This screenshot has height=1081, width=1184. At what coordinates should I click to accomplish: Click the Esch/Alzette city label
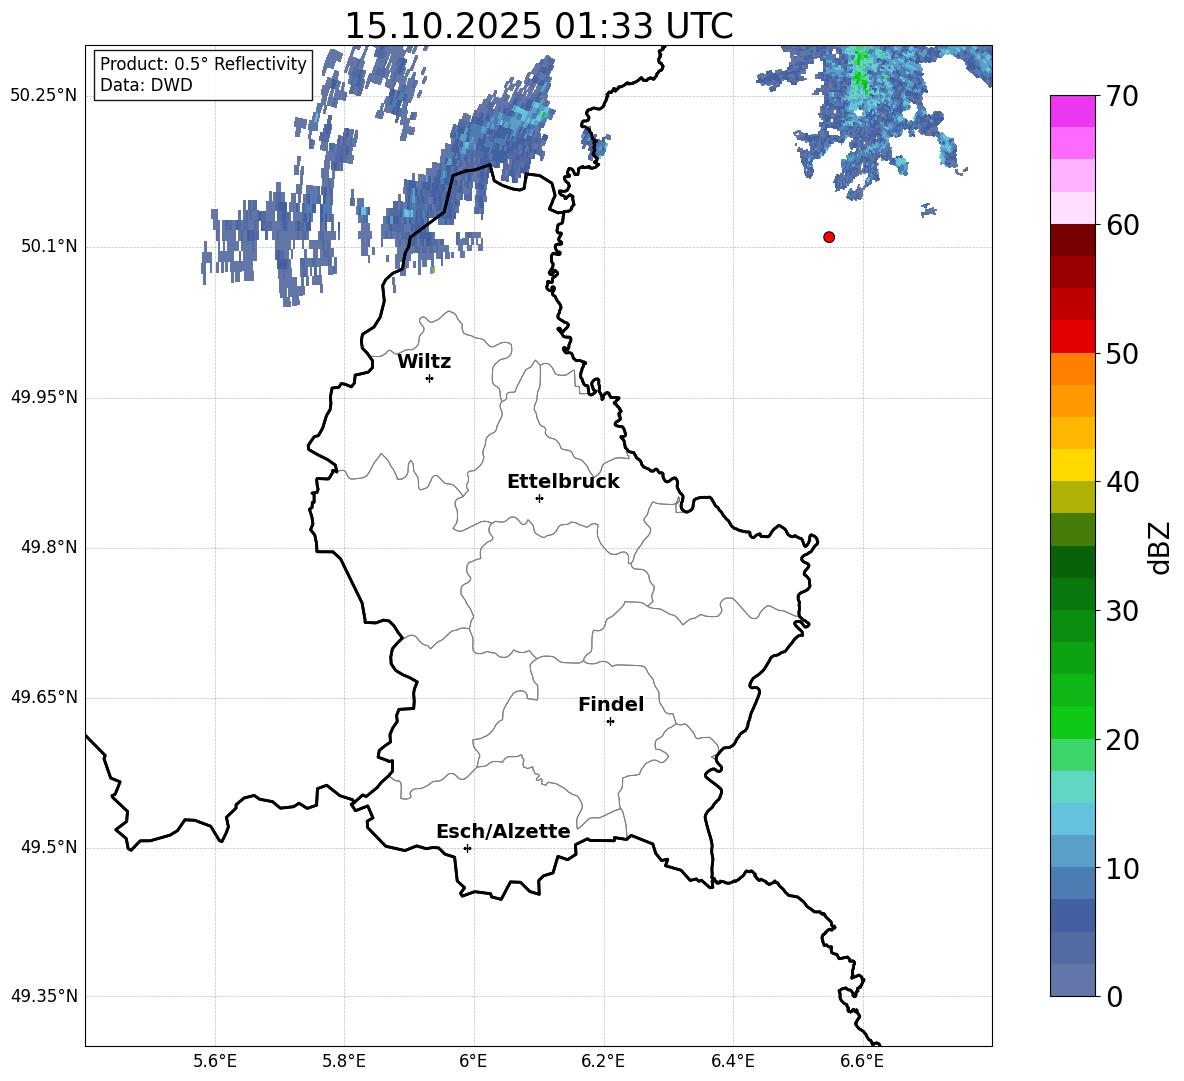tap(503, 831)
